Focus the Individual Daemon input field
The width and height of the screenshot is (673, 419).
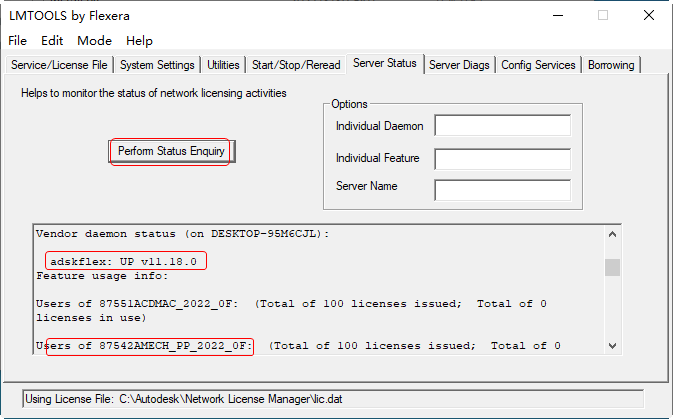pos(503,125)
